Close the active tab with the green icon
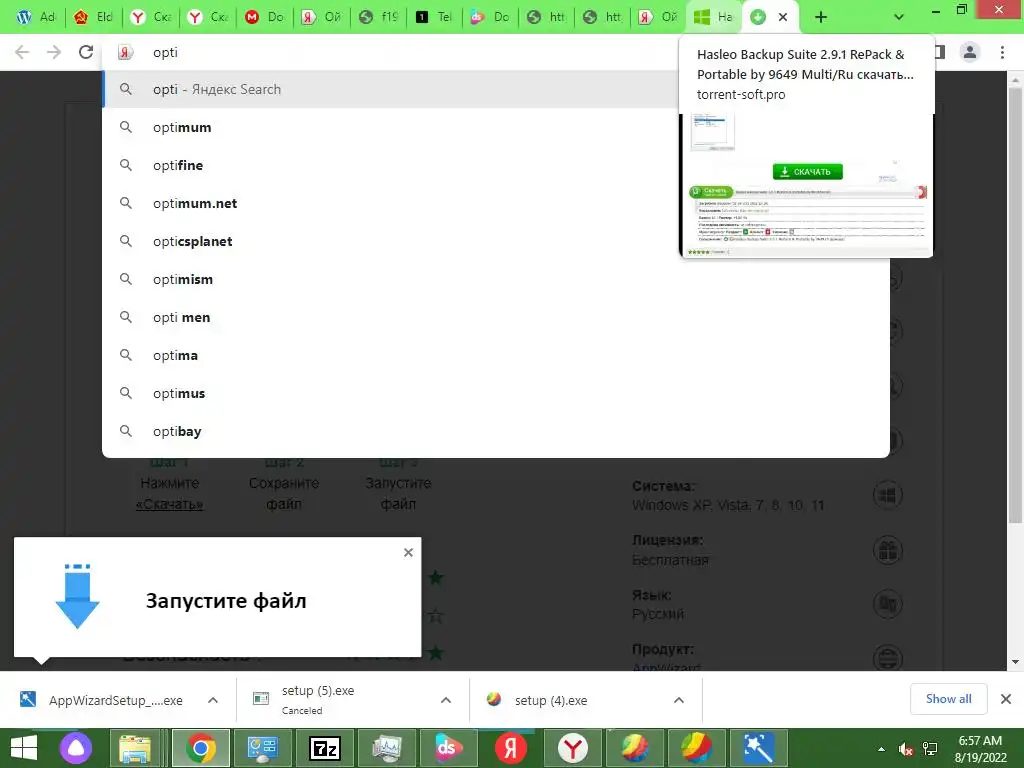1024x768 pixels. point(783,17)
